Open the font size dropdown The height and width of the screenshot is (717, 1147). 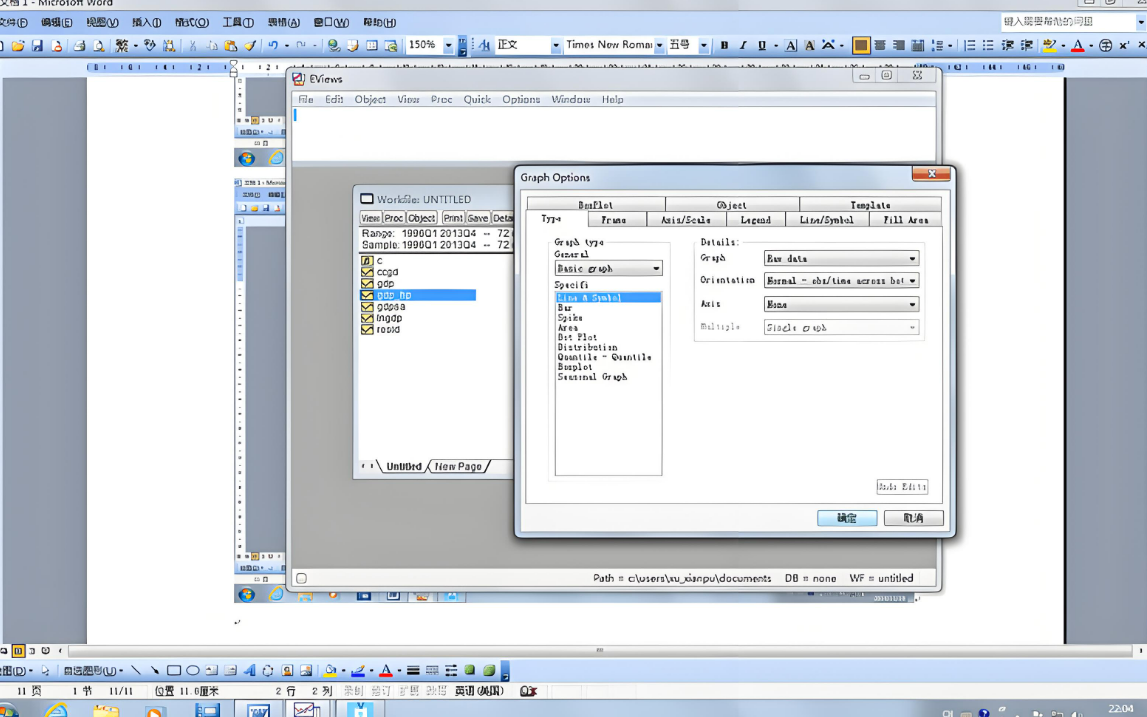coord(704,45)
